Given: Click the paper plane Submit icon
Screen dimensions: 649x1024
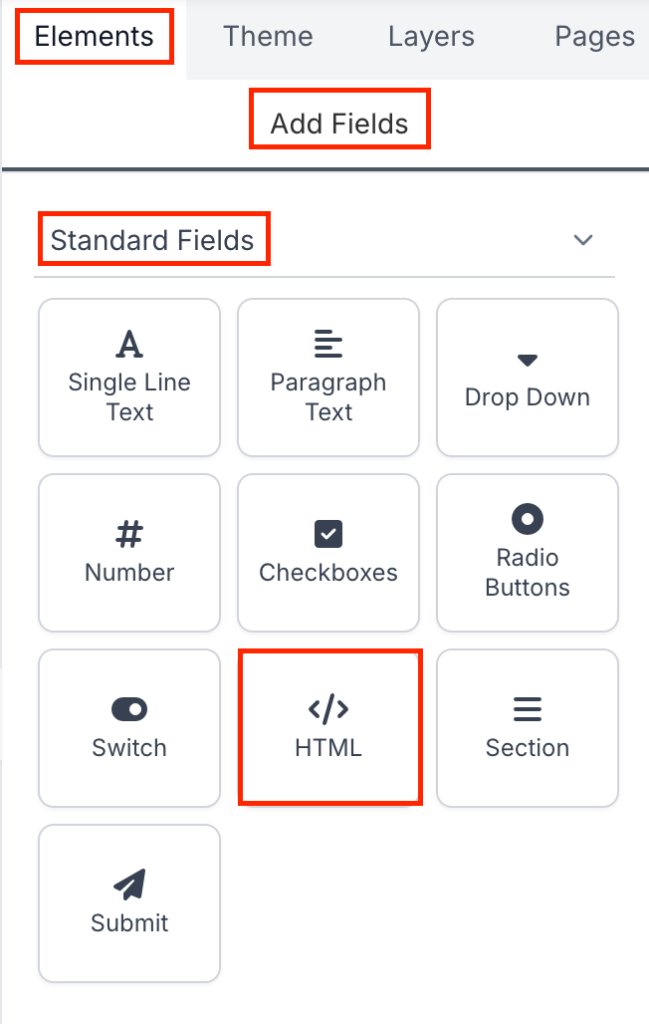Looking at the screenshot, I should pyautogui.click(x=129, y=884).
